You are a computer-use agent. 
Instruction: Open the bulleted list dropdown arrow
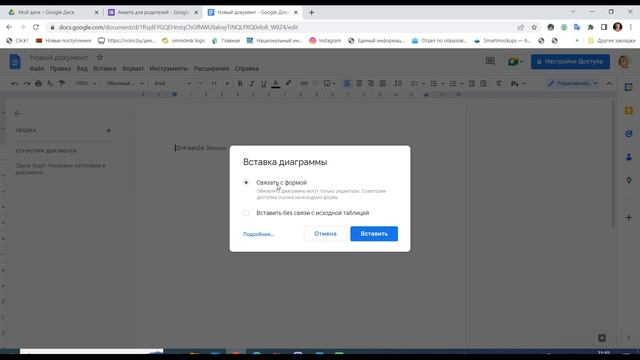[x=442, y=84]
